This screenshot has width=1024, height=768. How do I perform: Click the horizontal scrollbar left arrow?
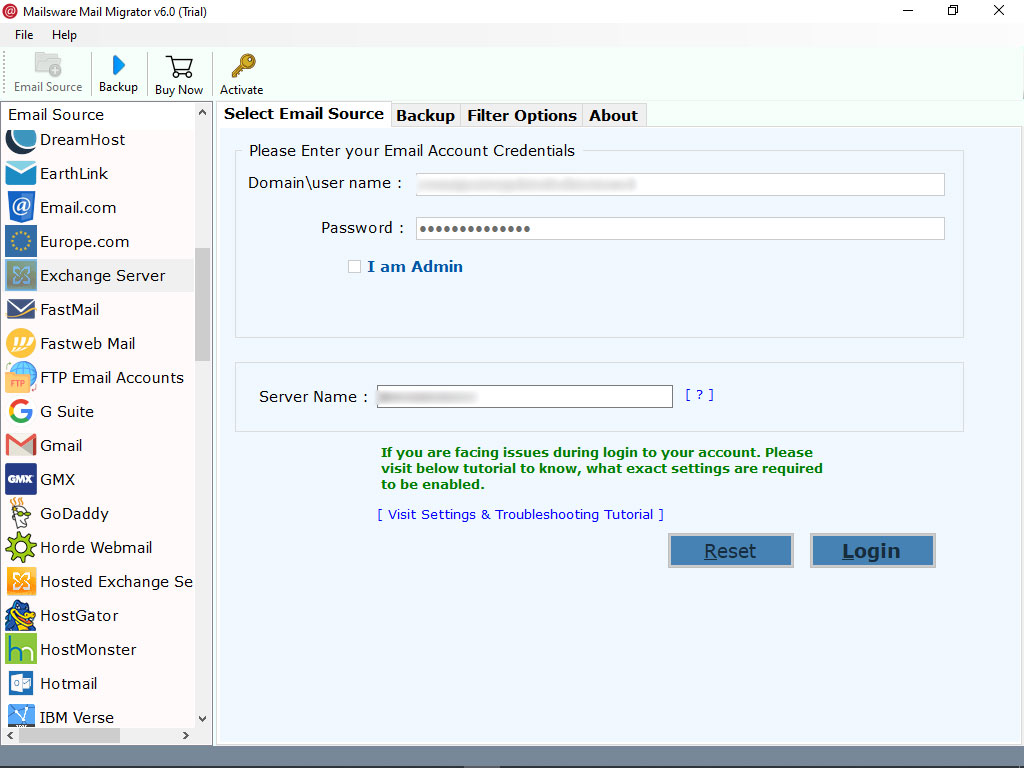pyautogui.click(x=10, y=735)
